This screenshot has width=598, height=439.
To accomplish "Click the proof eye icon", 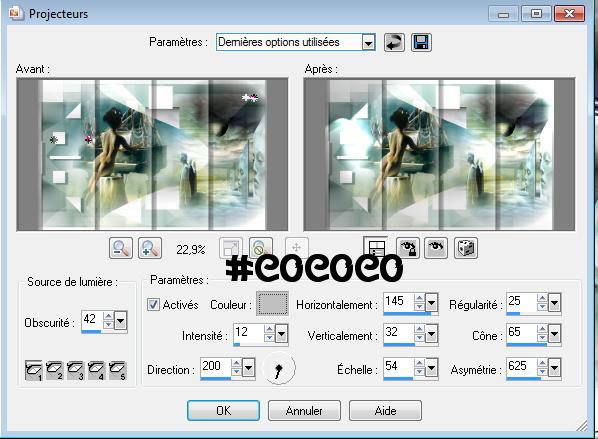I will 436,248.
